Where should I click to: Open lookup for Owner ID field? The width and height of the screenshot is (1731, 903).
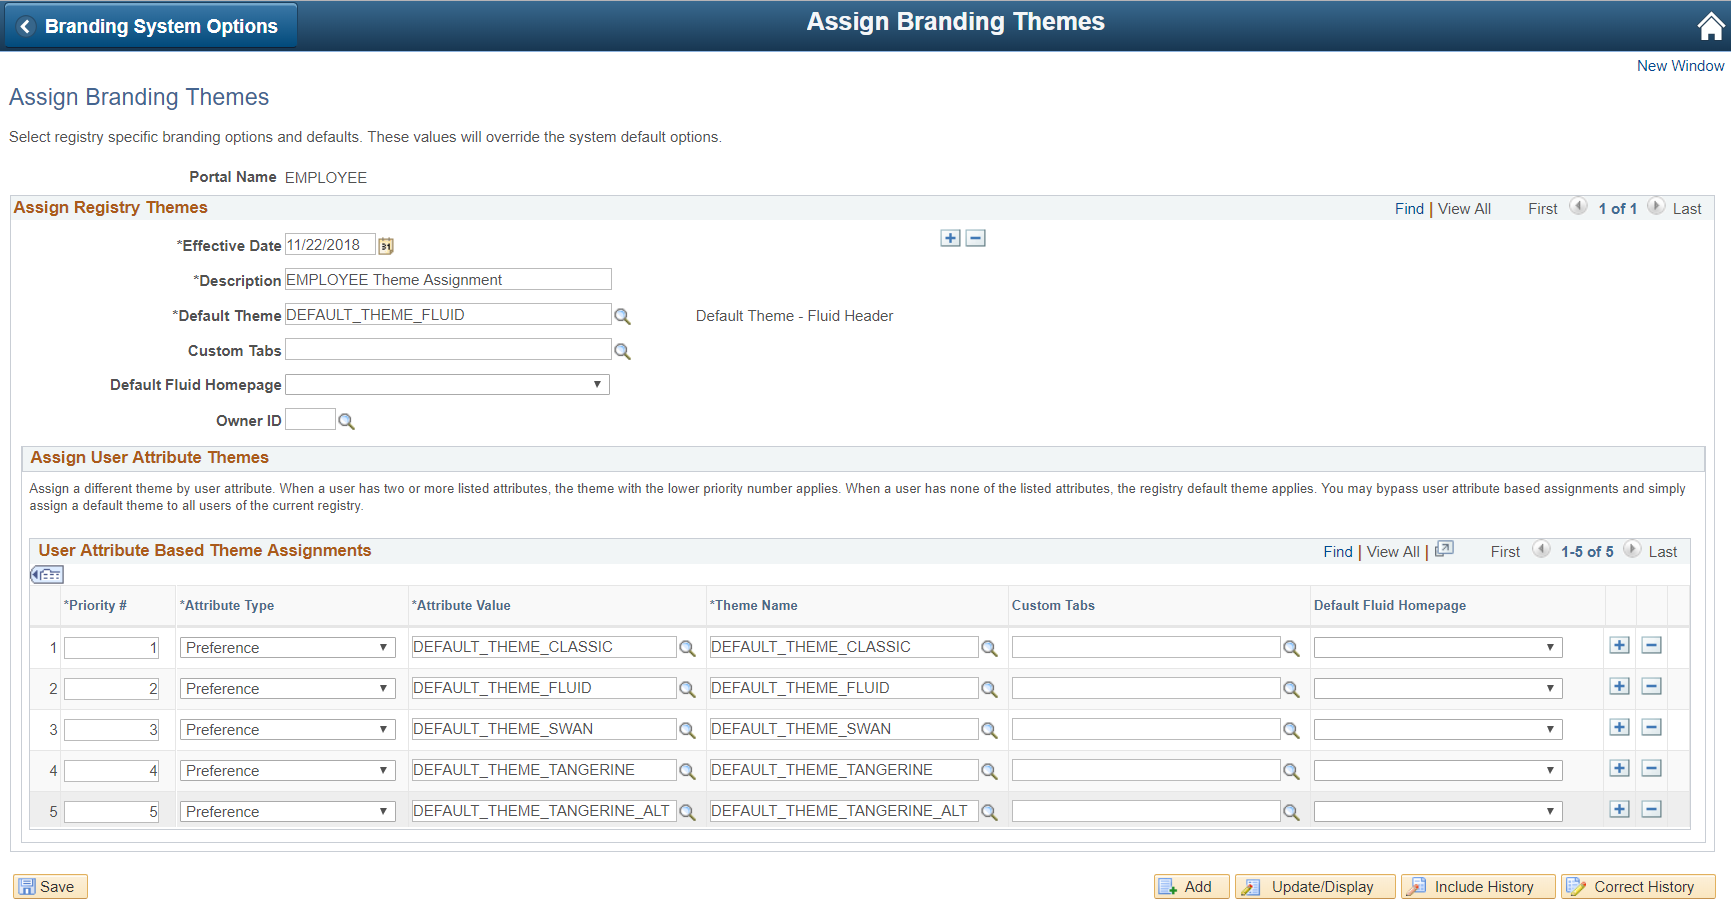tap(346, 422)
